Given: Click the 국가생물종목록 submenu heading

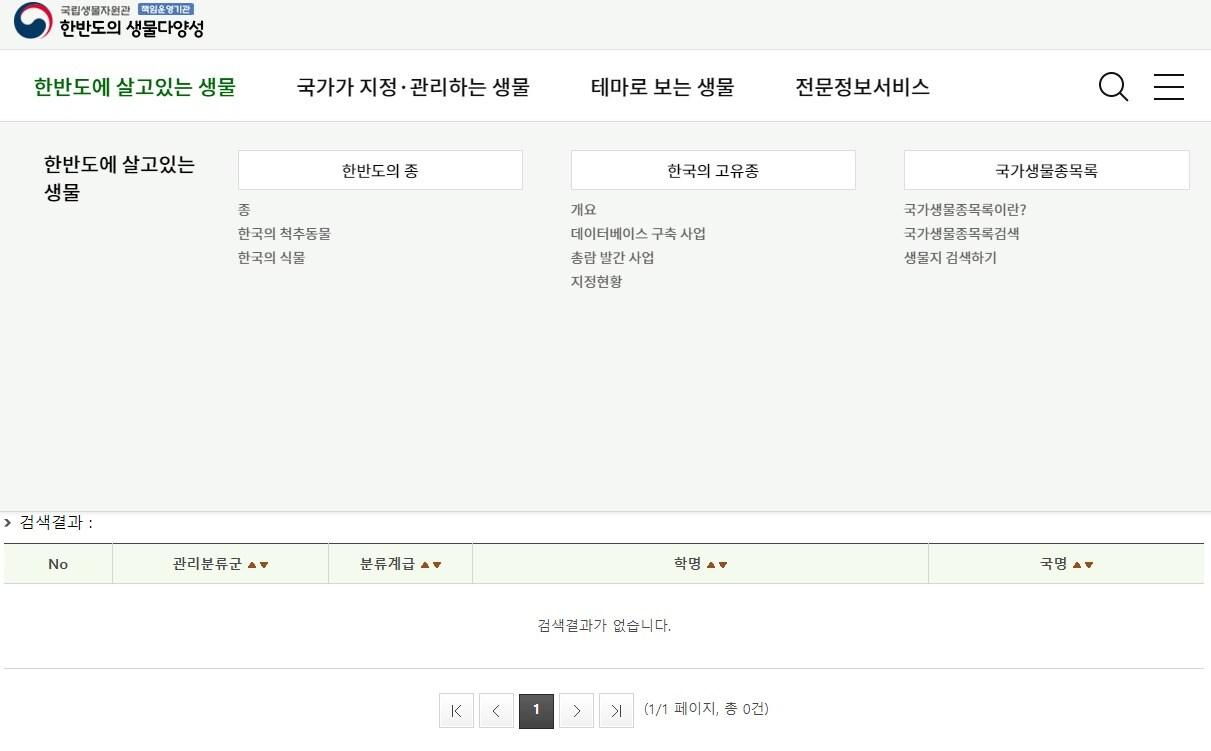Looking at the screenshot, I should [1046, 171].
